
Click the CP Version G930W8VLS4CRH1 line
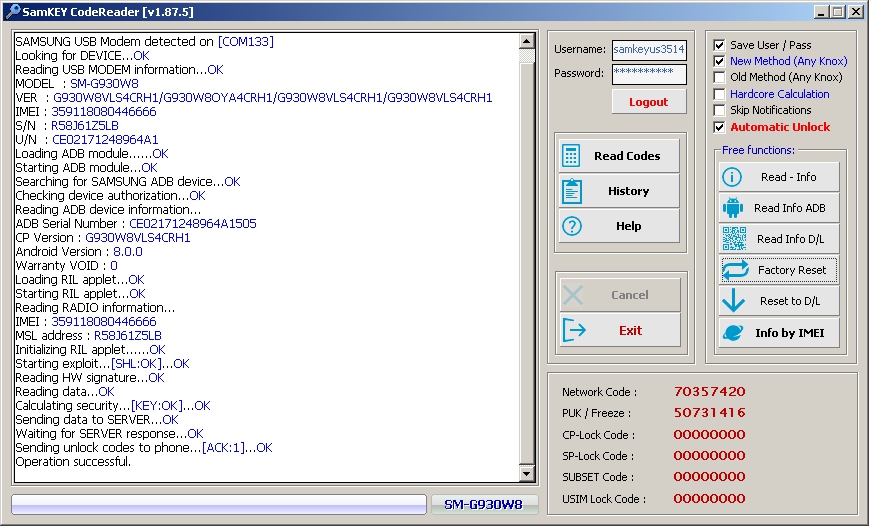[103, 238]
